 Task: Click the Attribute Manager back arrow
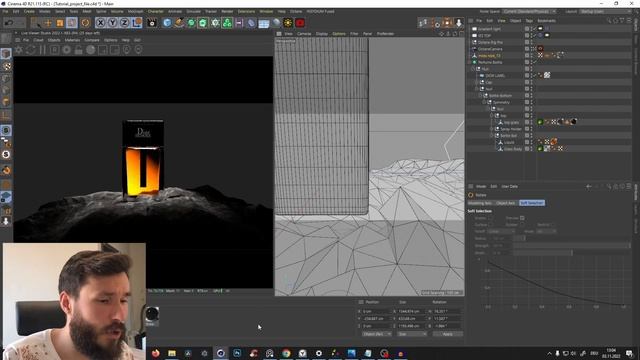[x=589, y=187]
